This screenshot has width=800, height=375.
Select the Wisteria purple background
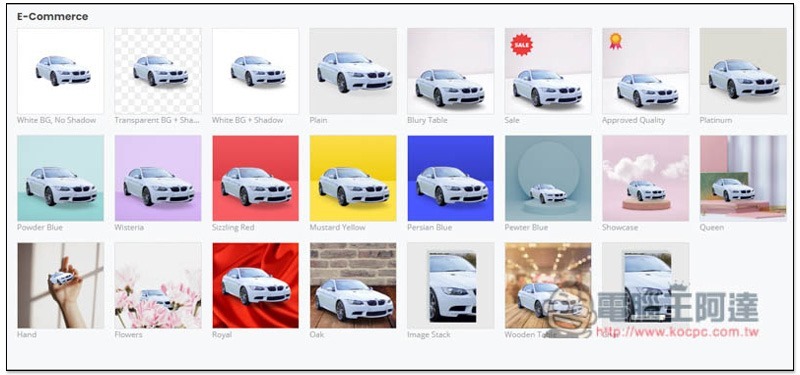tap(158, 178)
